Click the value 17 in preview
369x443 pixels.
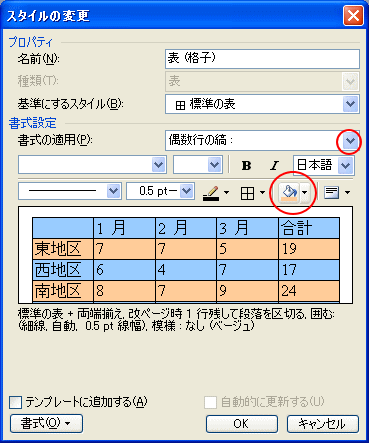click(x=289, y=270)
